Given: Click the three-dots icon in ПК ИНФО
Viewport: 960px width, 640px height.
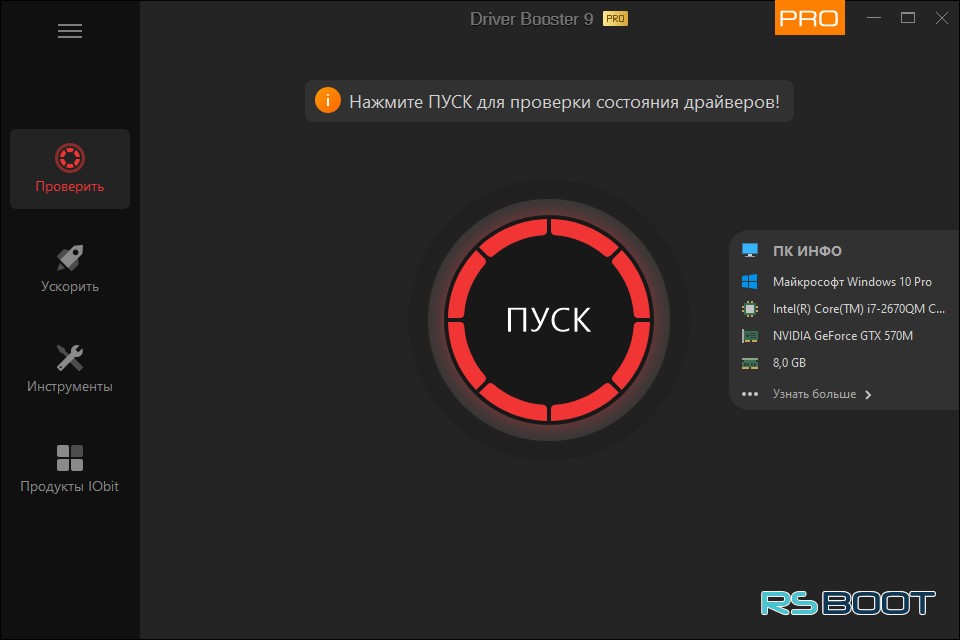Looking at the screenshot, I should (749, 394).
